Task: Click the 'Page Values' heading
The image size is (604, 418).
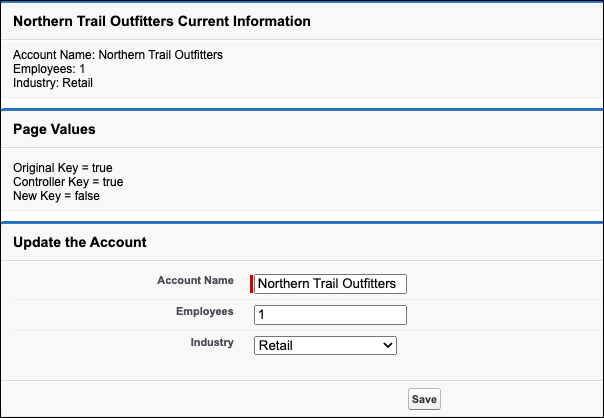Action: (54, 129)
